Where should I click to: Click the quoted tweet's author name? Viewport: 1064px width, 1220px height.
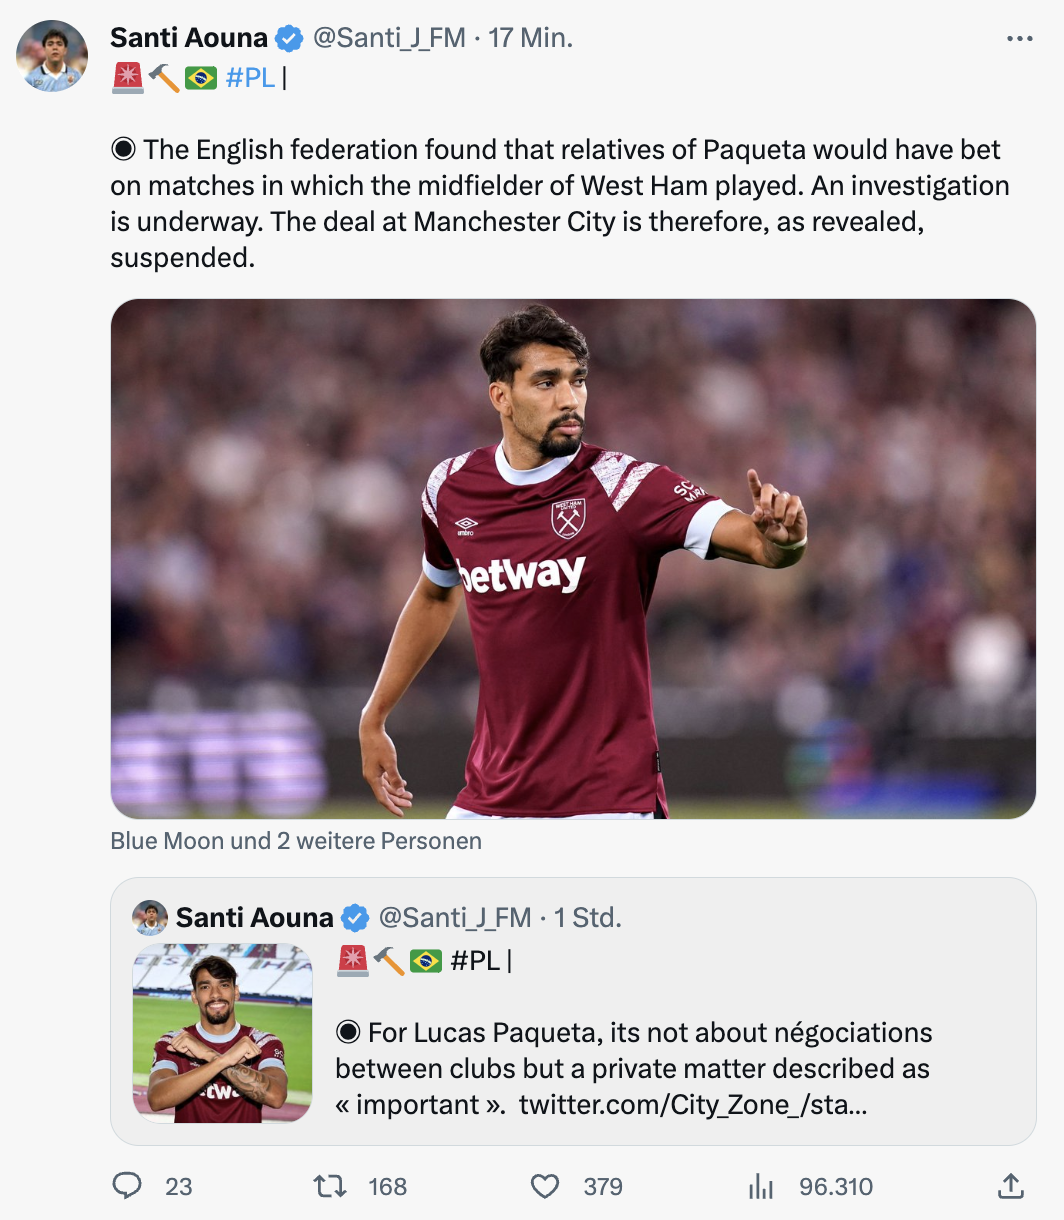tap(254, 917)
